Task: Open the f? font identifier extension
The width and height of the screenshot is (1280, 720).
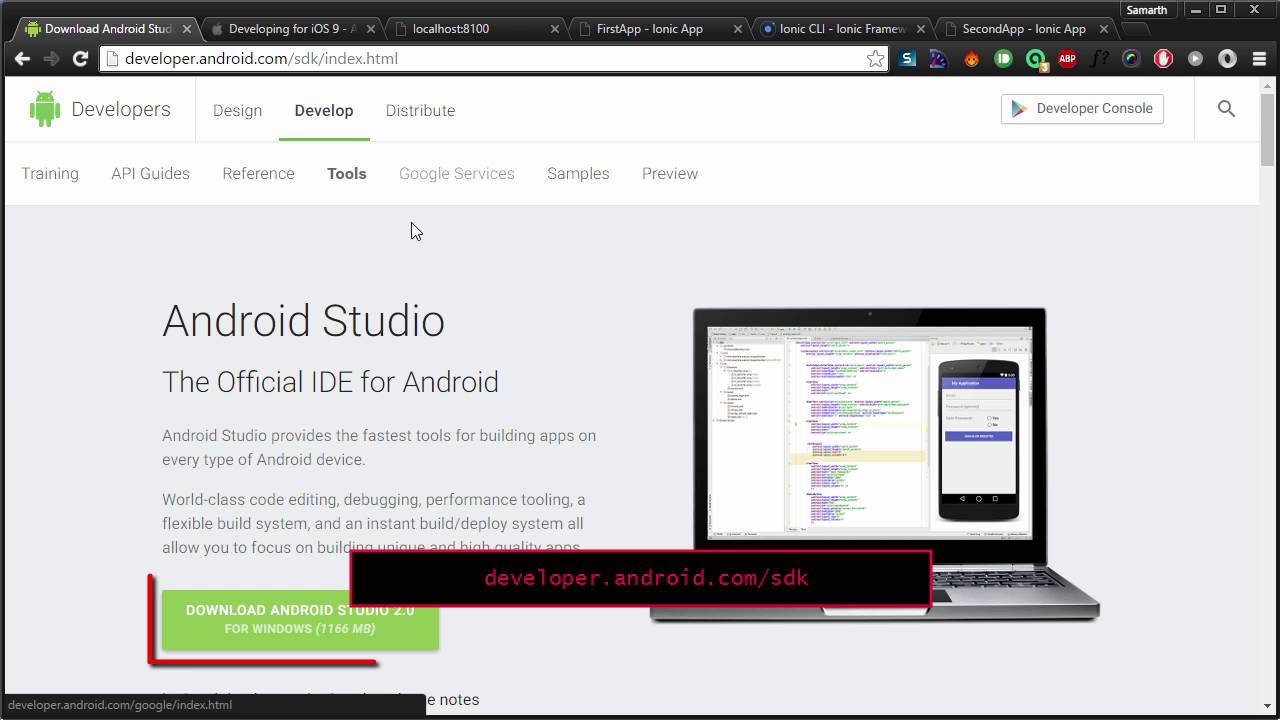Action: [1099, 59]
